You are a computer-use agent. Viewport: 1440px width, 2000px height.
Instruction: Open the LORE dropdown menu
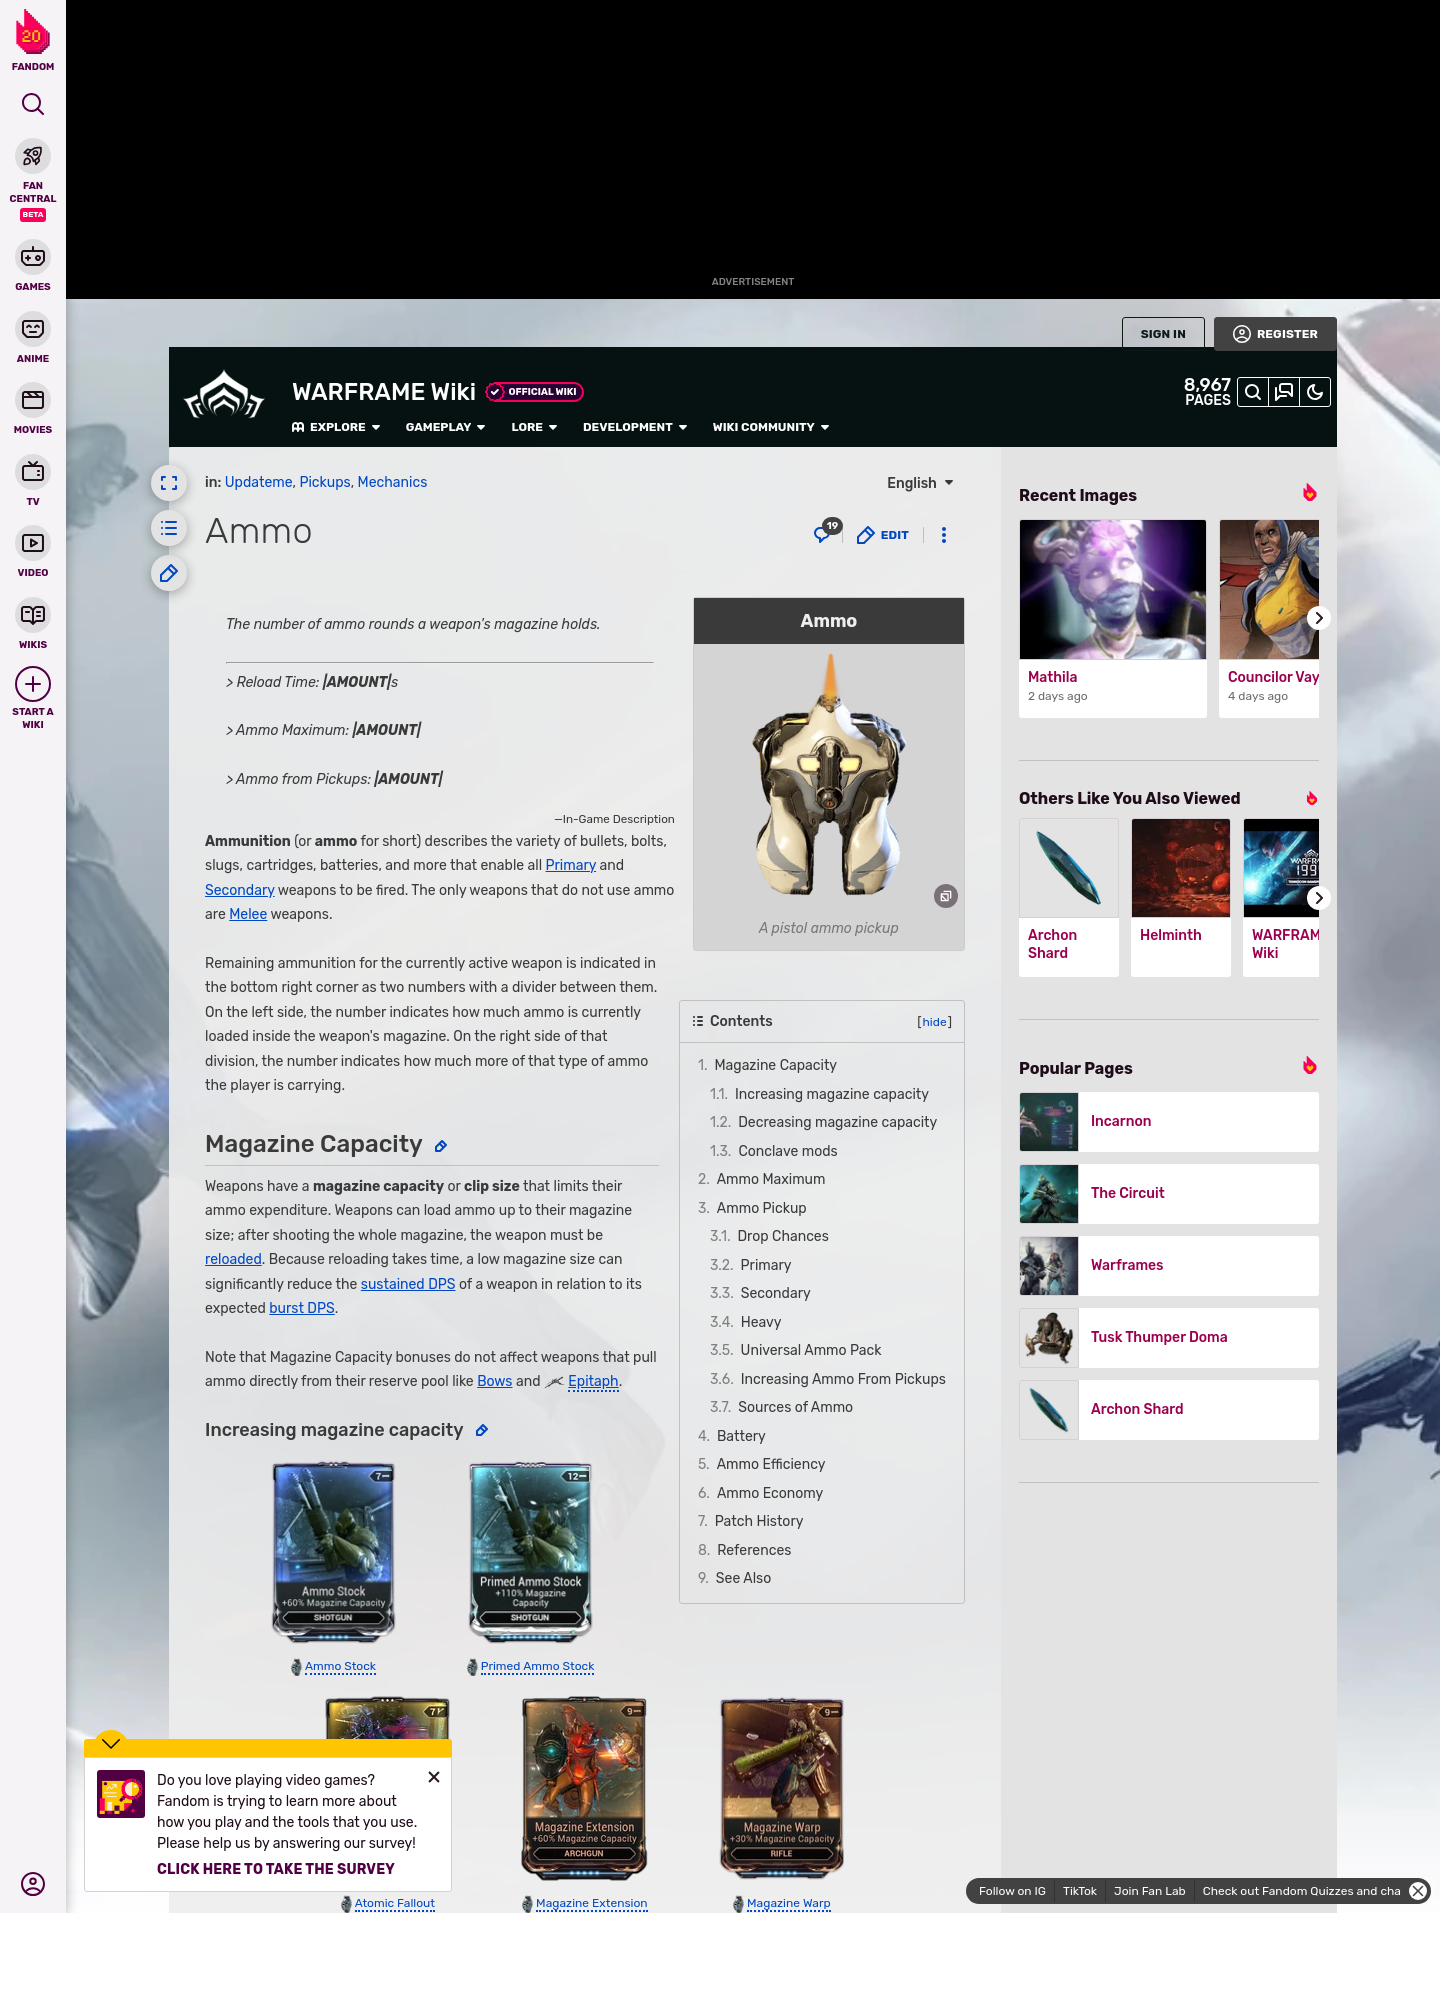[534, 427]
